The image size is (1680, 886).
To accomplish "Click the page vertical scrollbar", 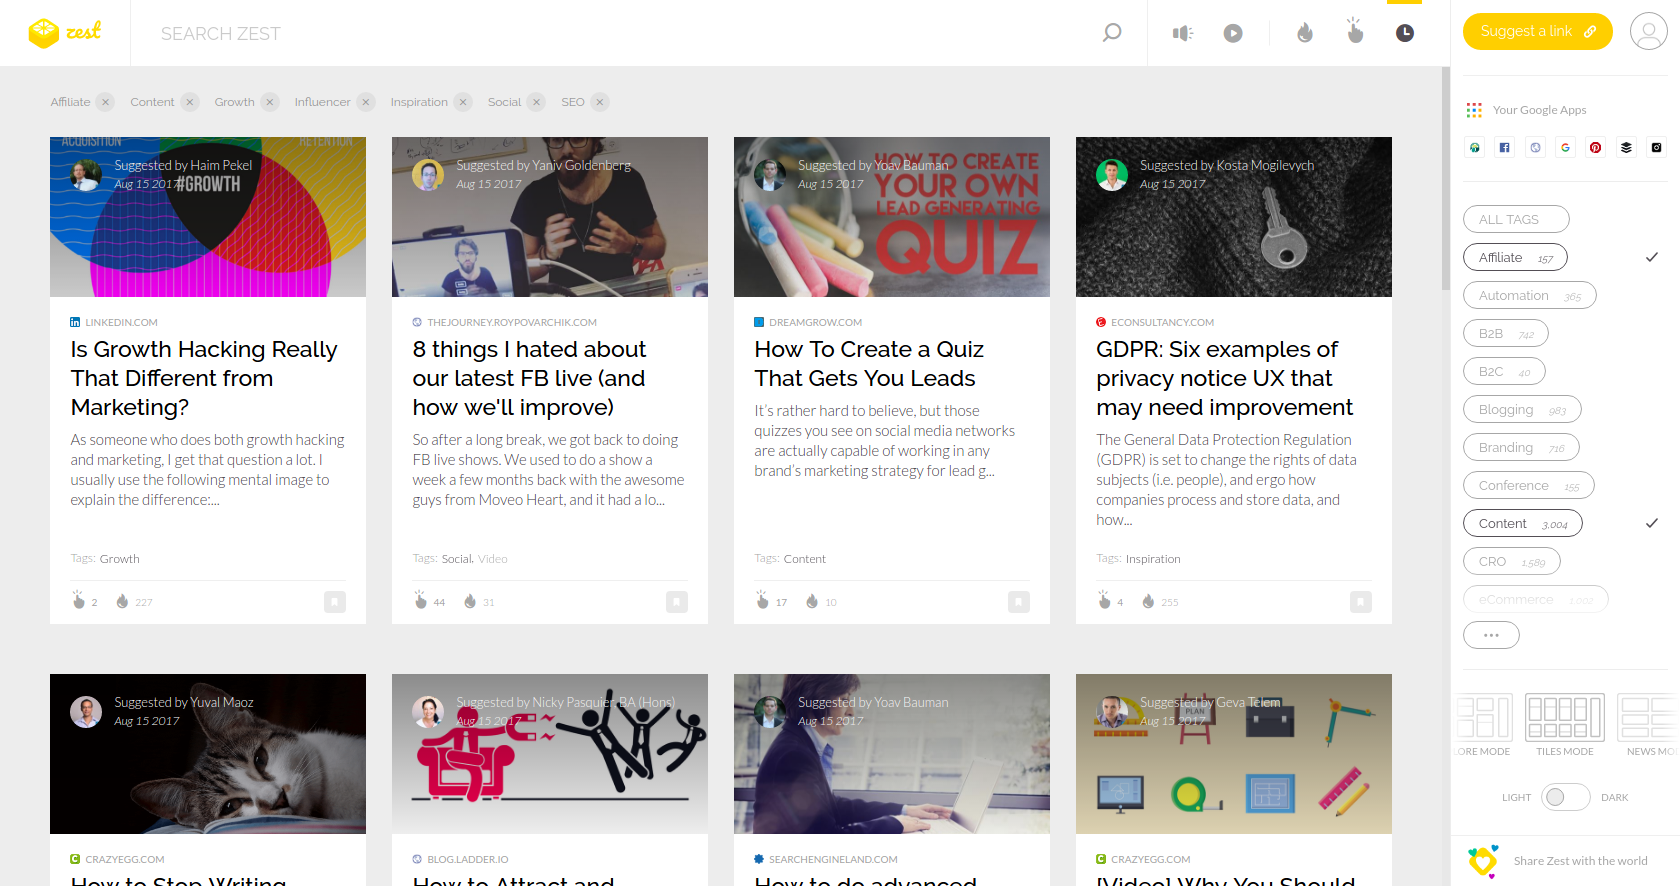I will pos(1445,178).
